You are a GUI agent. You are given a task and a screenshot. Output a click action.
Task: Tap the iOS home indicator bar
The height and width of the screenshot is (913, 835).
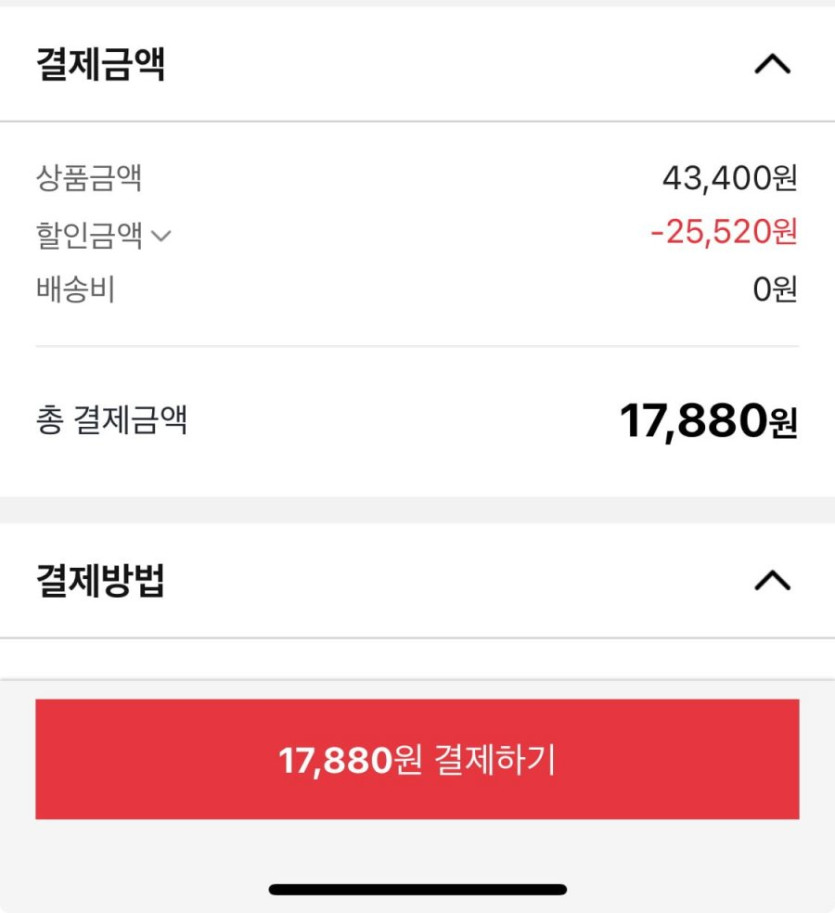click(417, 889)
